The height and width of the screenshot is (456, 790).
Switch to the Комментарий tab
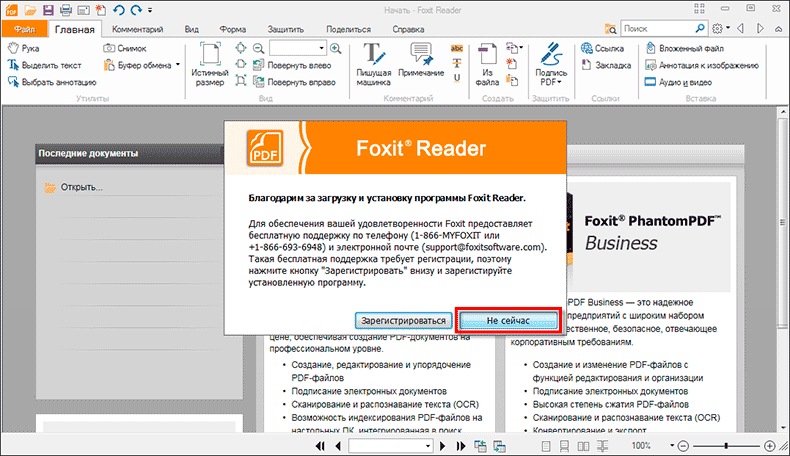coord(138,29)
